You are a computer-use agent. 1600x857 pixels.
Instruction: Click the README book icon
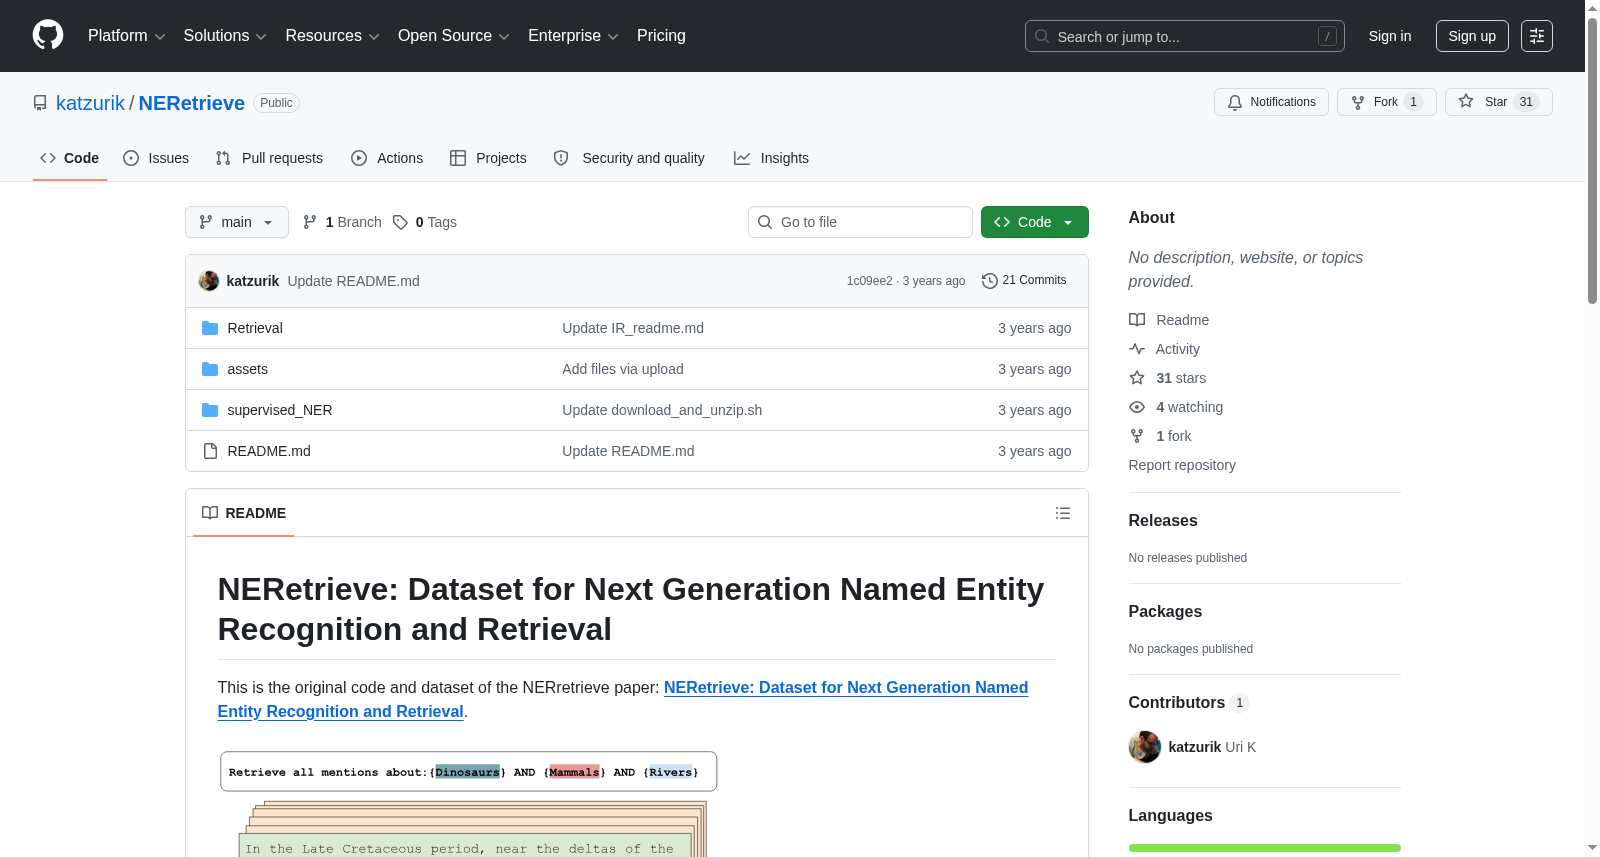tap(210, 513)
